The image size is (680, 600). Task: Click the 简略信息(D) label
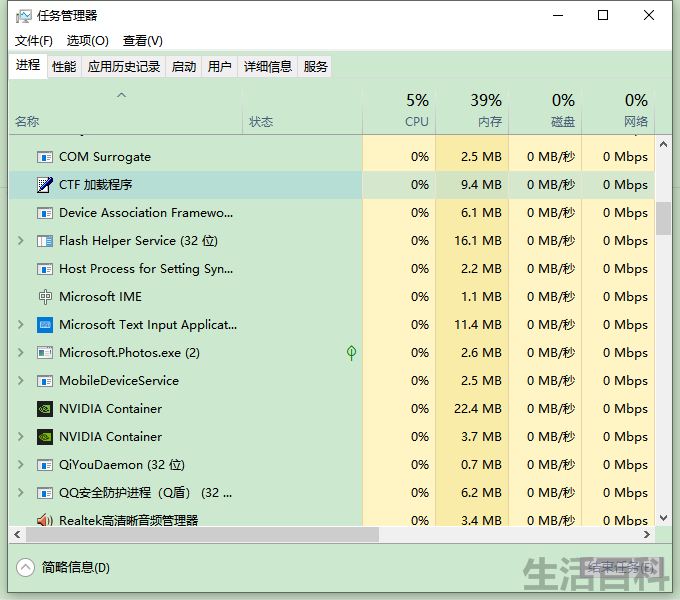point(75,567)
